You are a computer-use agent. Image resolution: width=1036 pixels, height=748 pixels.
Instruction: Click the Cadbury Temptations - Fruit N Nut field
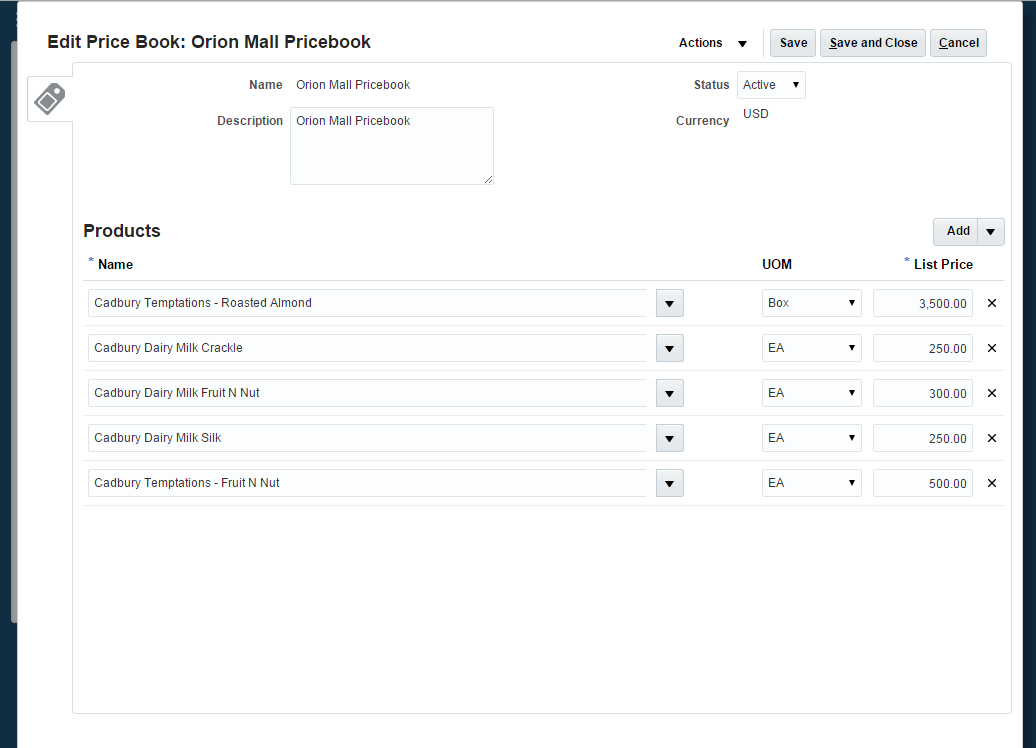pos(367,483)
